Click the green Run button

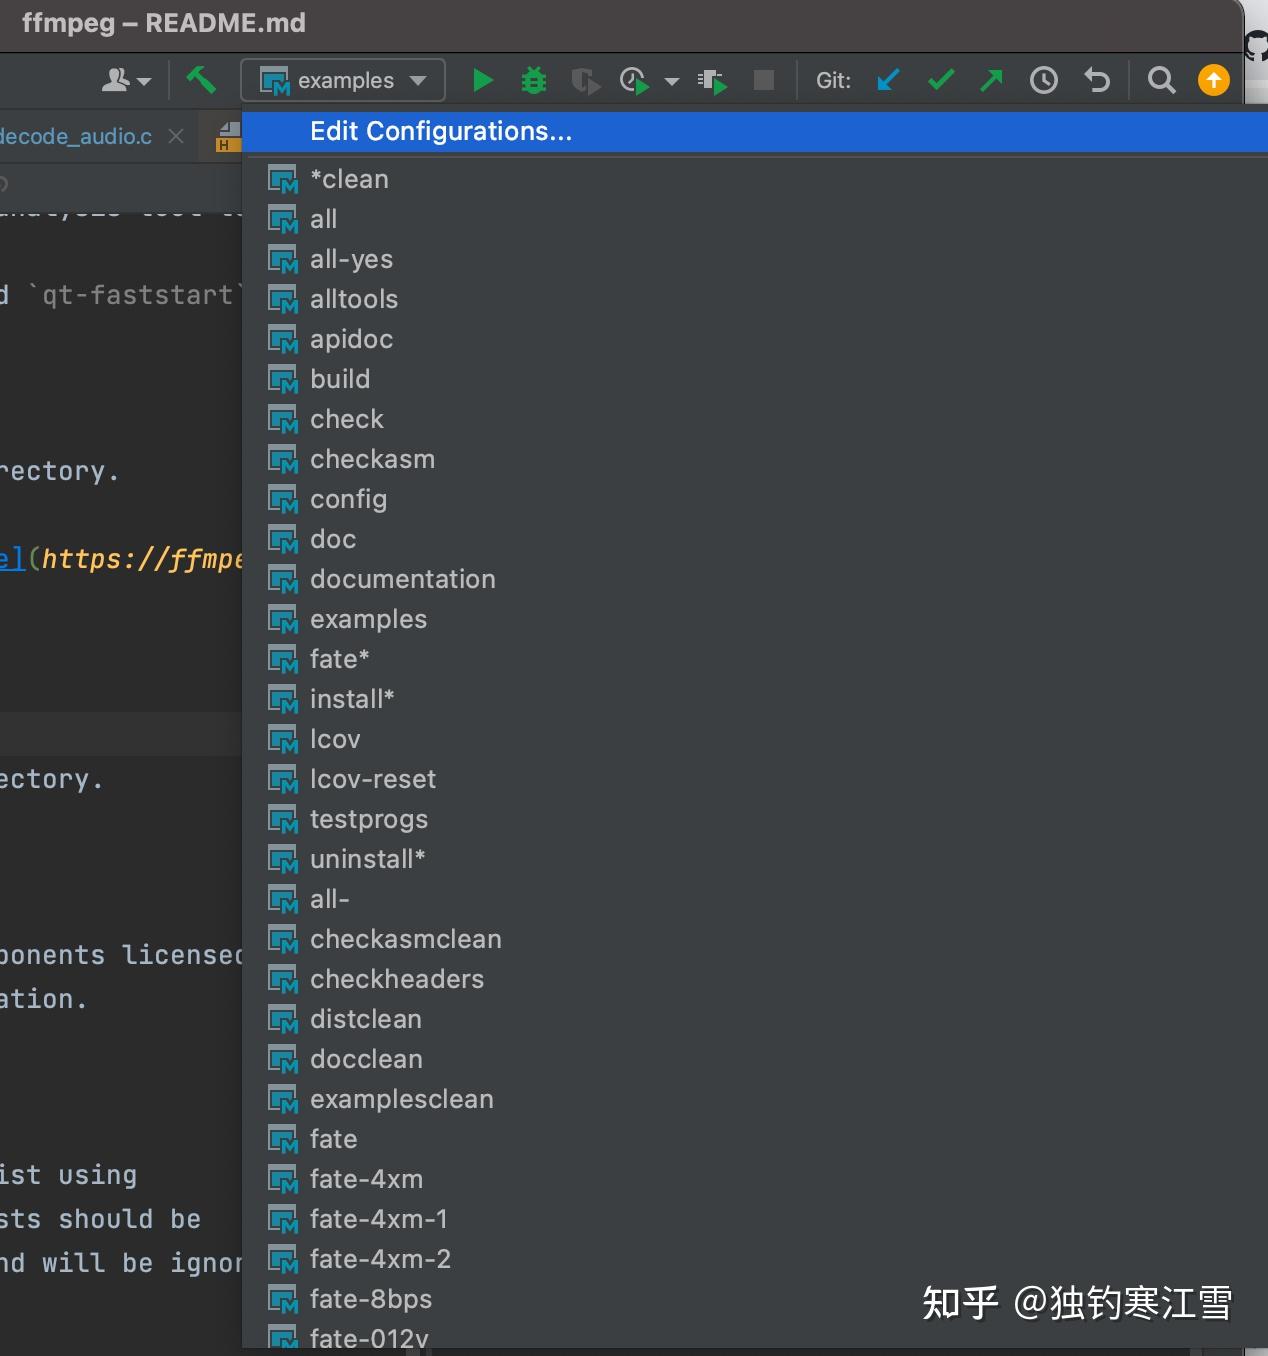click(482, 80)
